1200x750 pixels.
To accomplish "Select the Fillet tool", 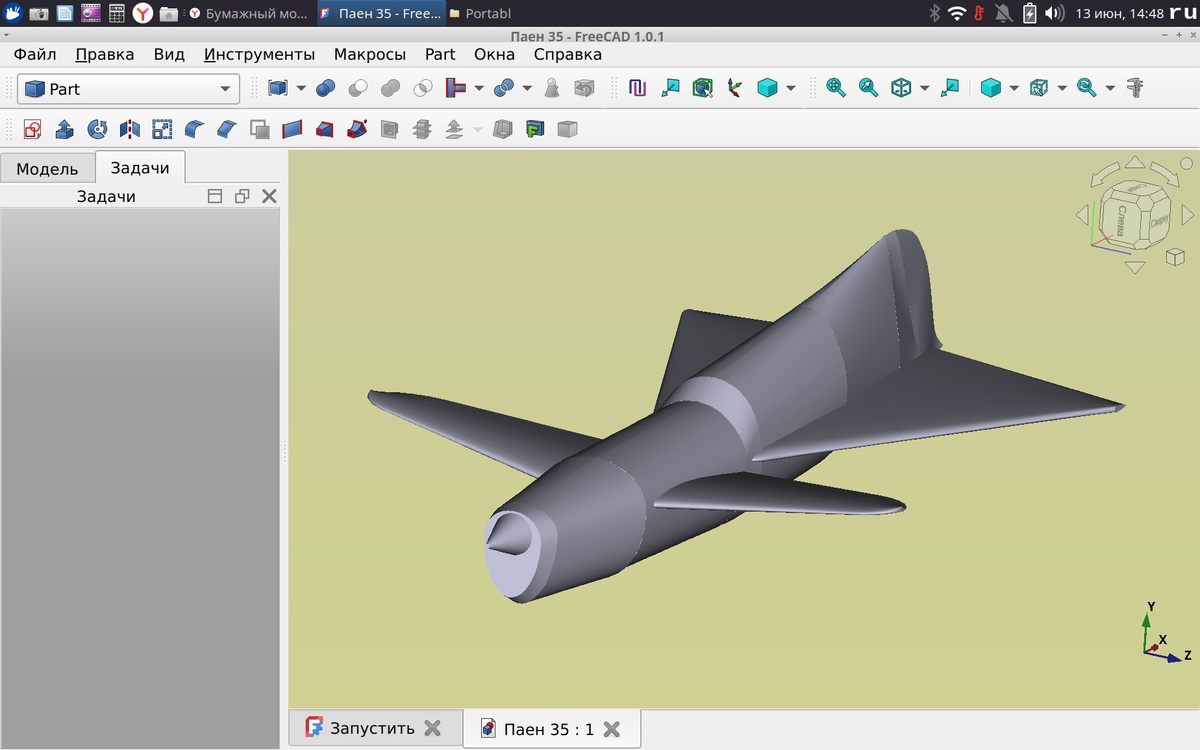I will tap(195, 129).
